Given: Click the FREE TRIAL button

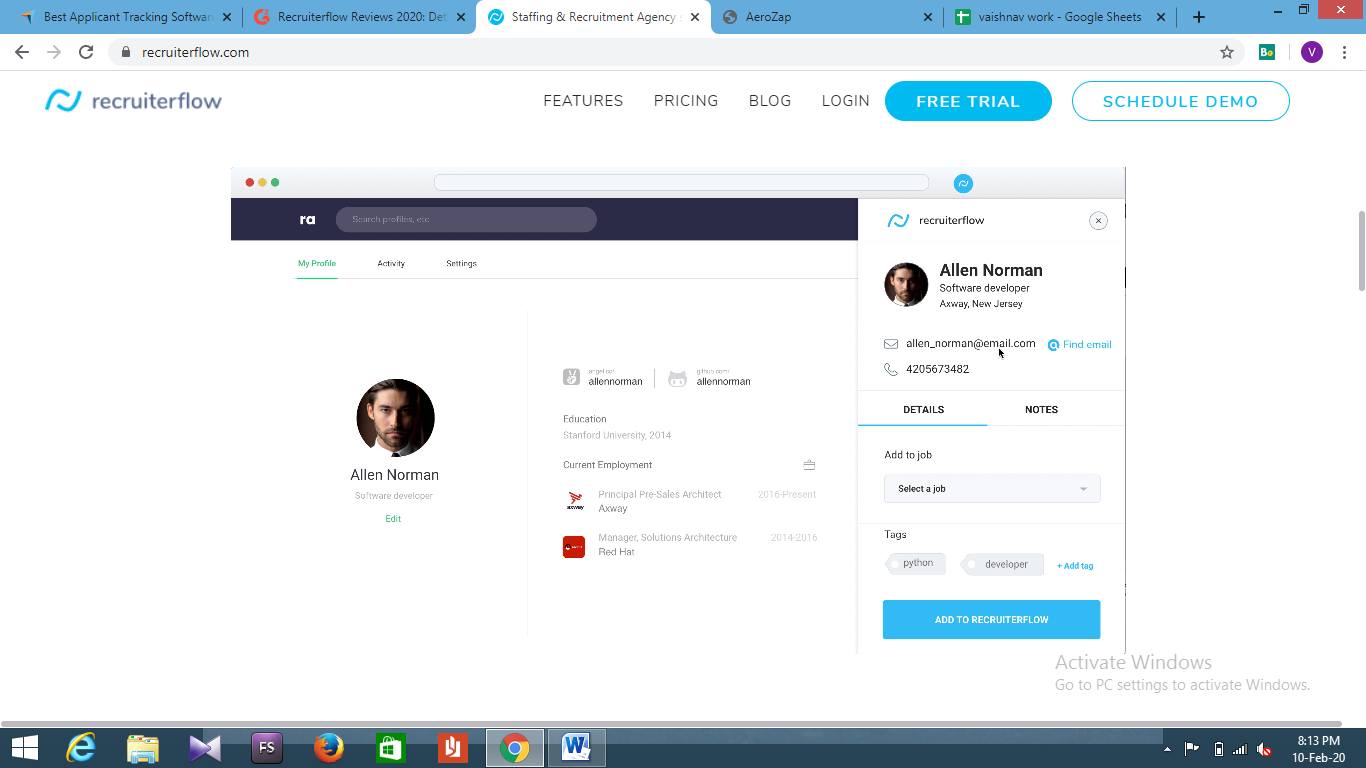Looking at the screenshot, I should point(968,101).
